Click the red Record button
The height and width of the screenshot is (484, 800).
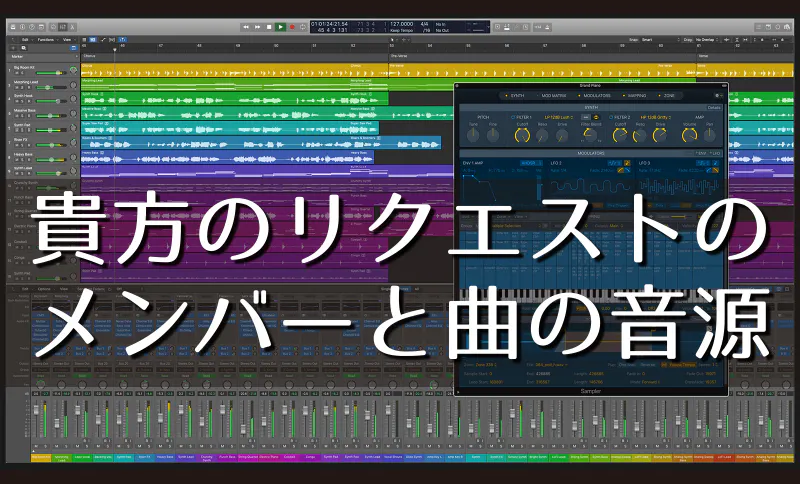pos(293,27)
